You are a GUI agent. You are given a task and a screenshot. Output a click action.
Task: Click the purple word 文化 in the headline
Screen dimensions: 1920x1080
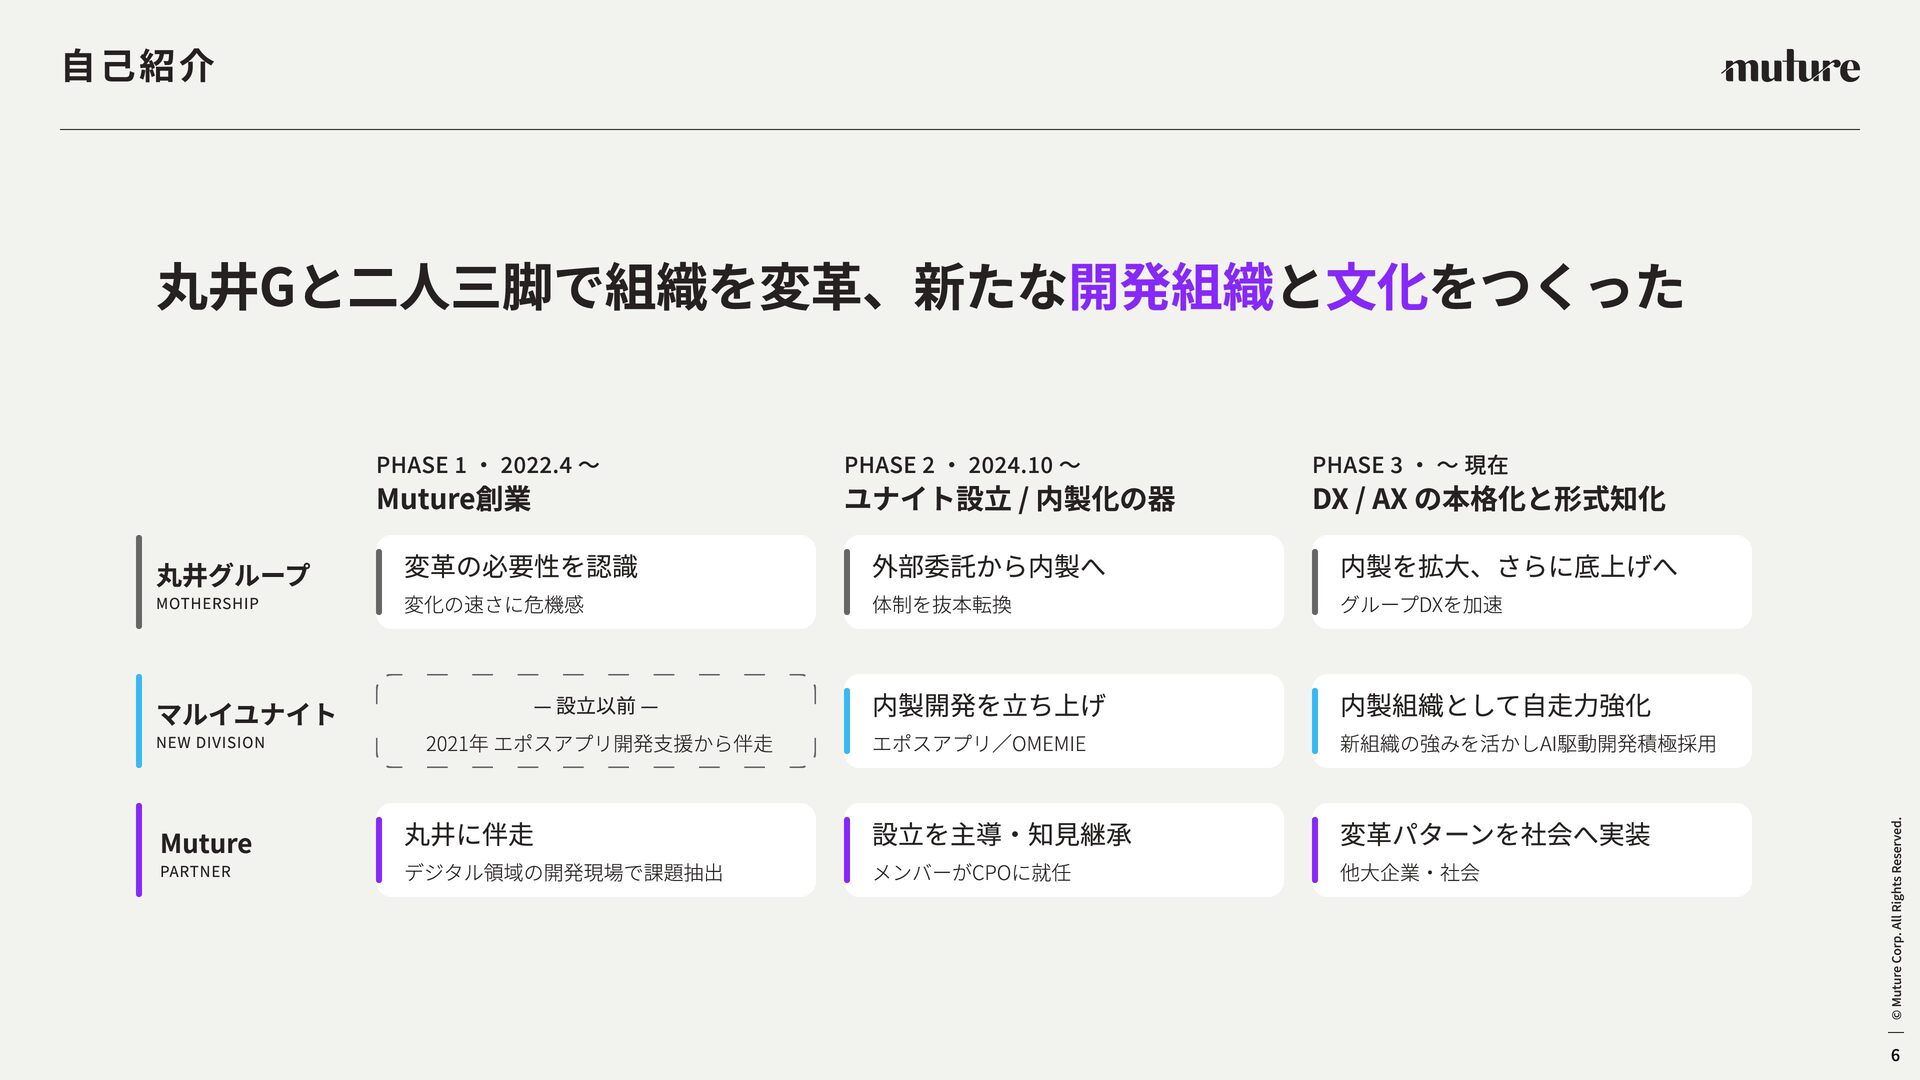tap(1377, 287)
